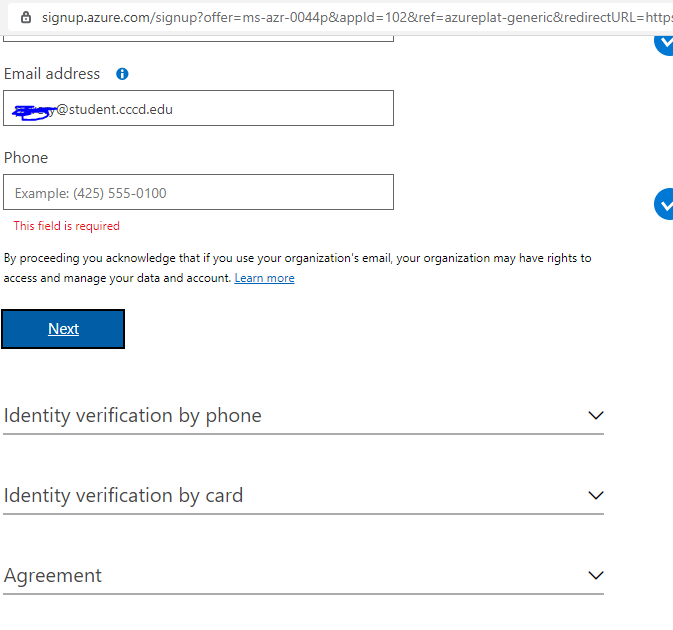Focus the Email address input field
The image size is (673, 630).
[198, 108]
